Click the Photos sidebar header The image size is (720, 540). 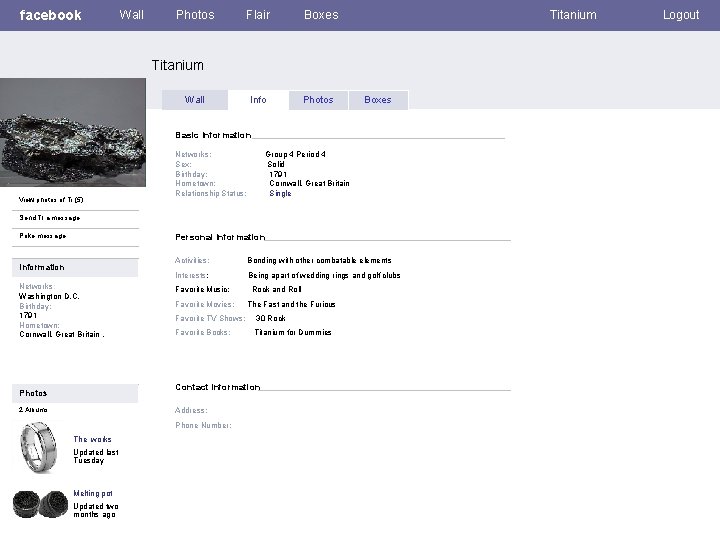click(75, 393)
